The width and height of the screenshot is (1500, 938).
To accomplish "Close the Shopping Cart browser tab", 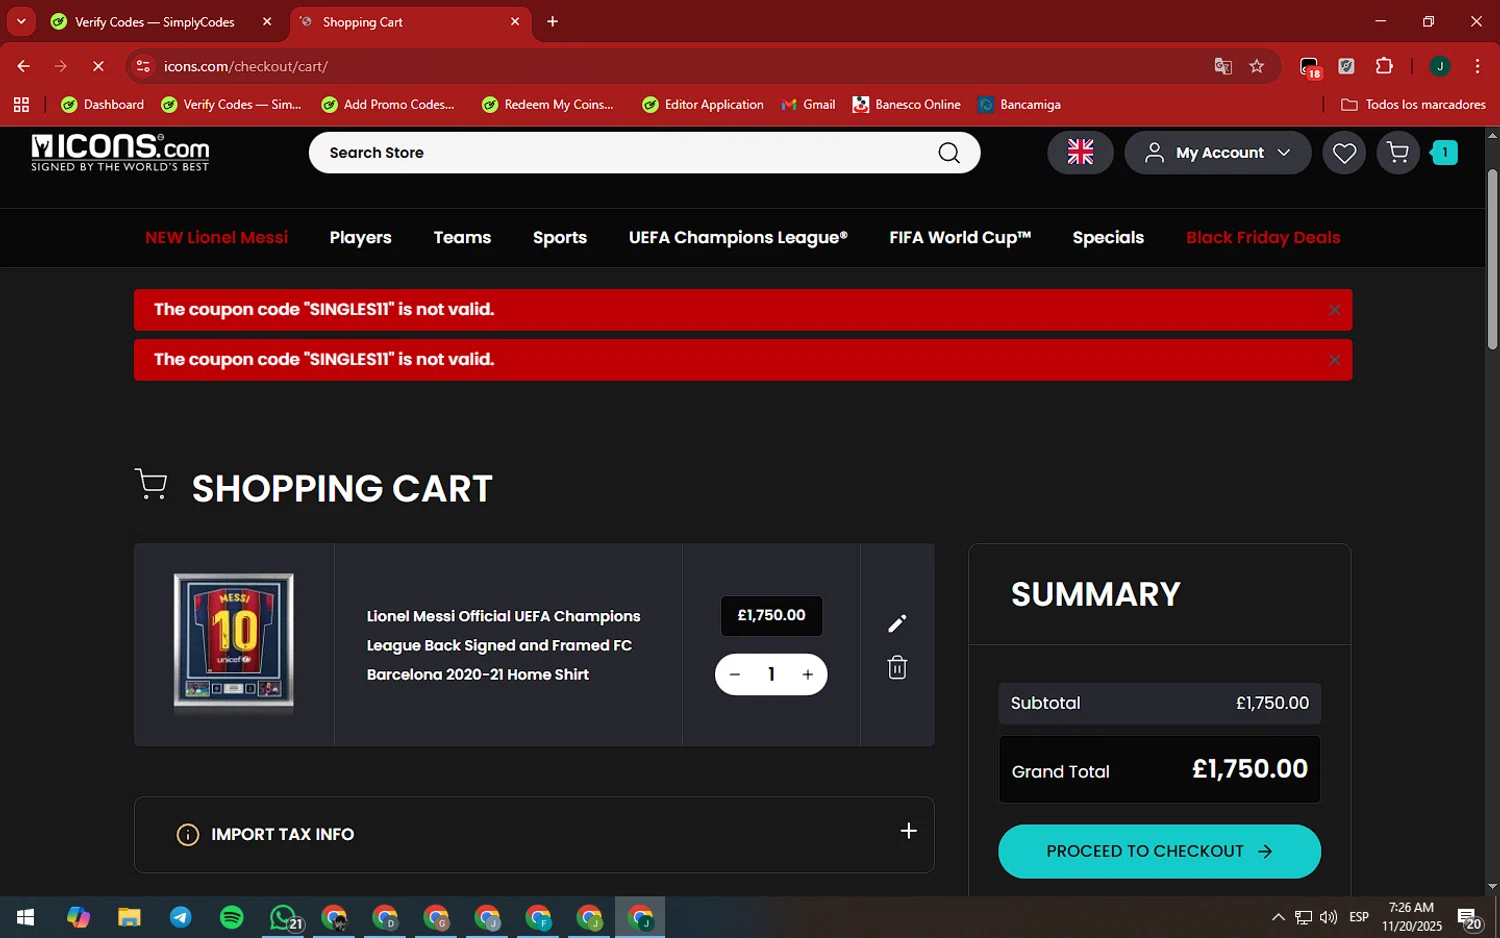I will point(515,22).
